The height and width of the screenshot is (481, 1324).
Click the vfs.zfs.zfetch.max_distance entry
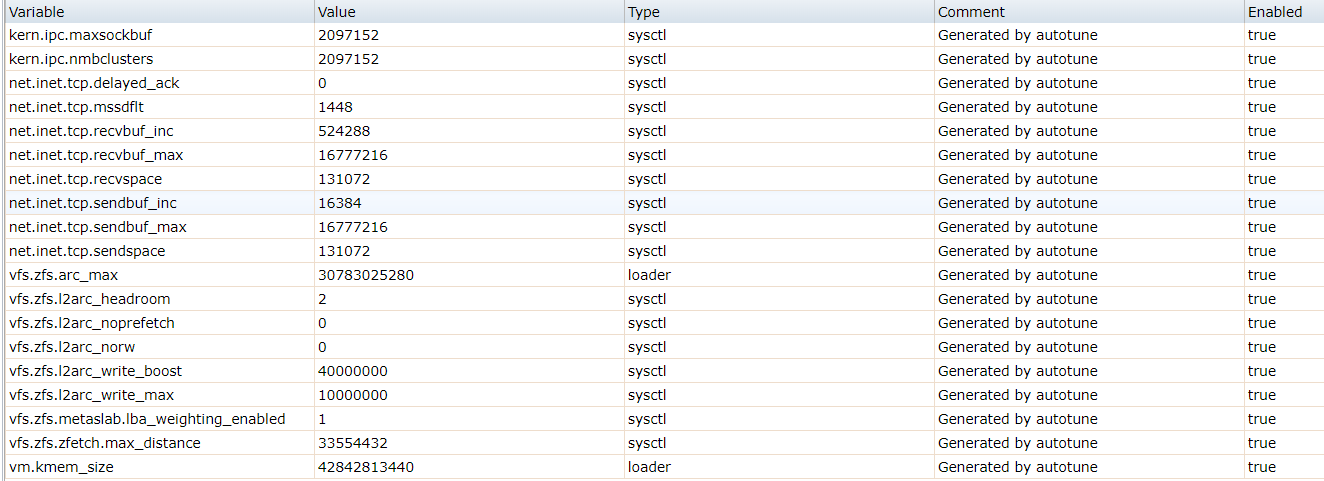(104, 443)
